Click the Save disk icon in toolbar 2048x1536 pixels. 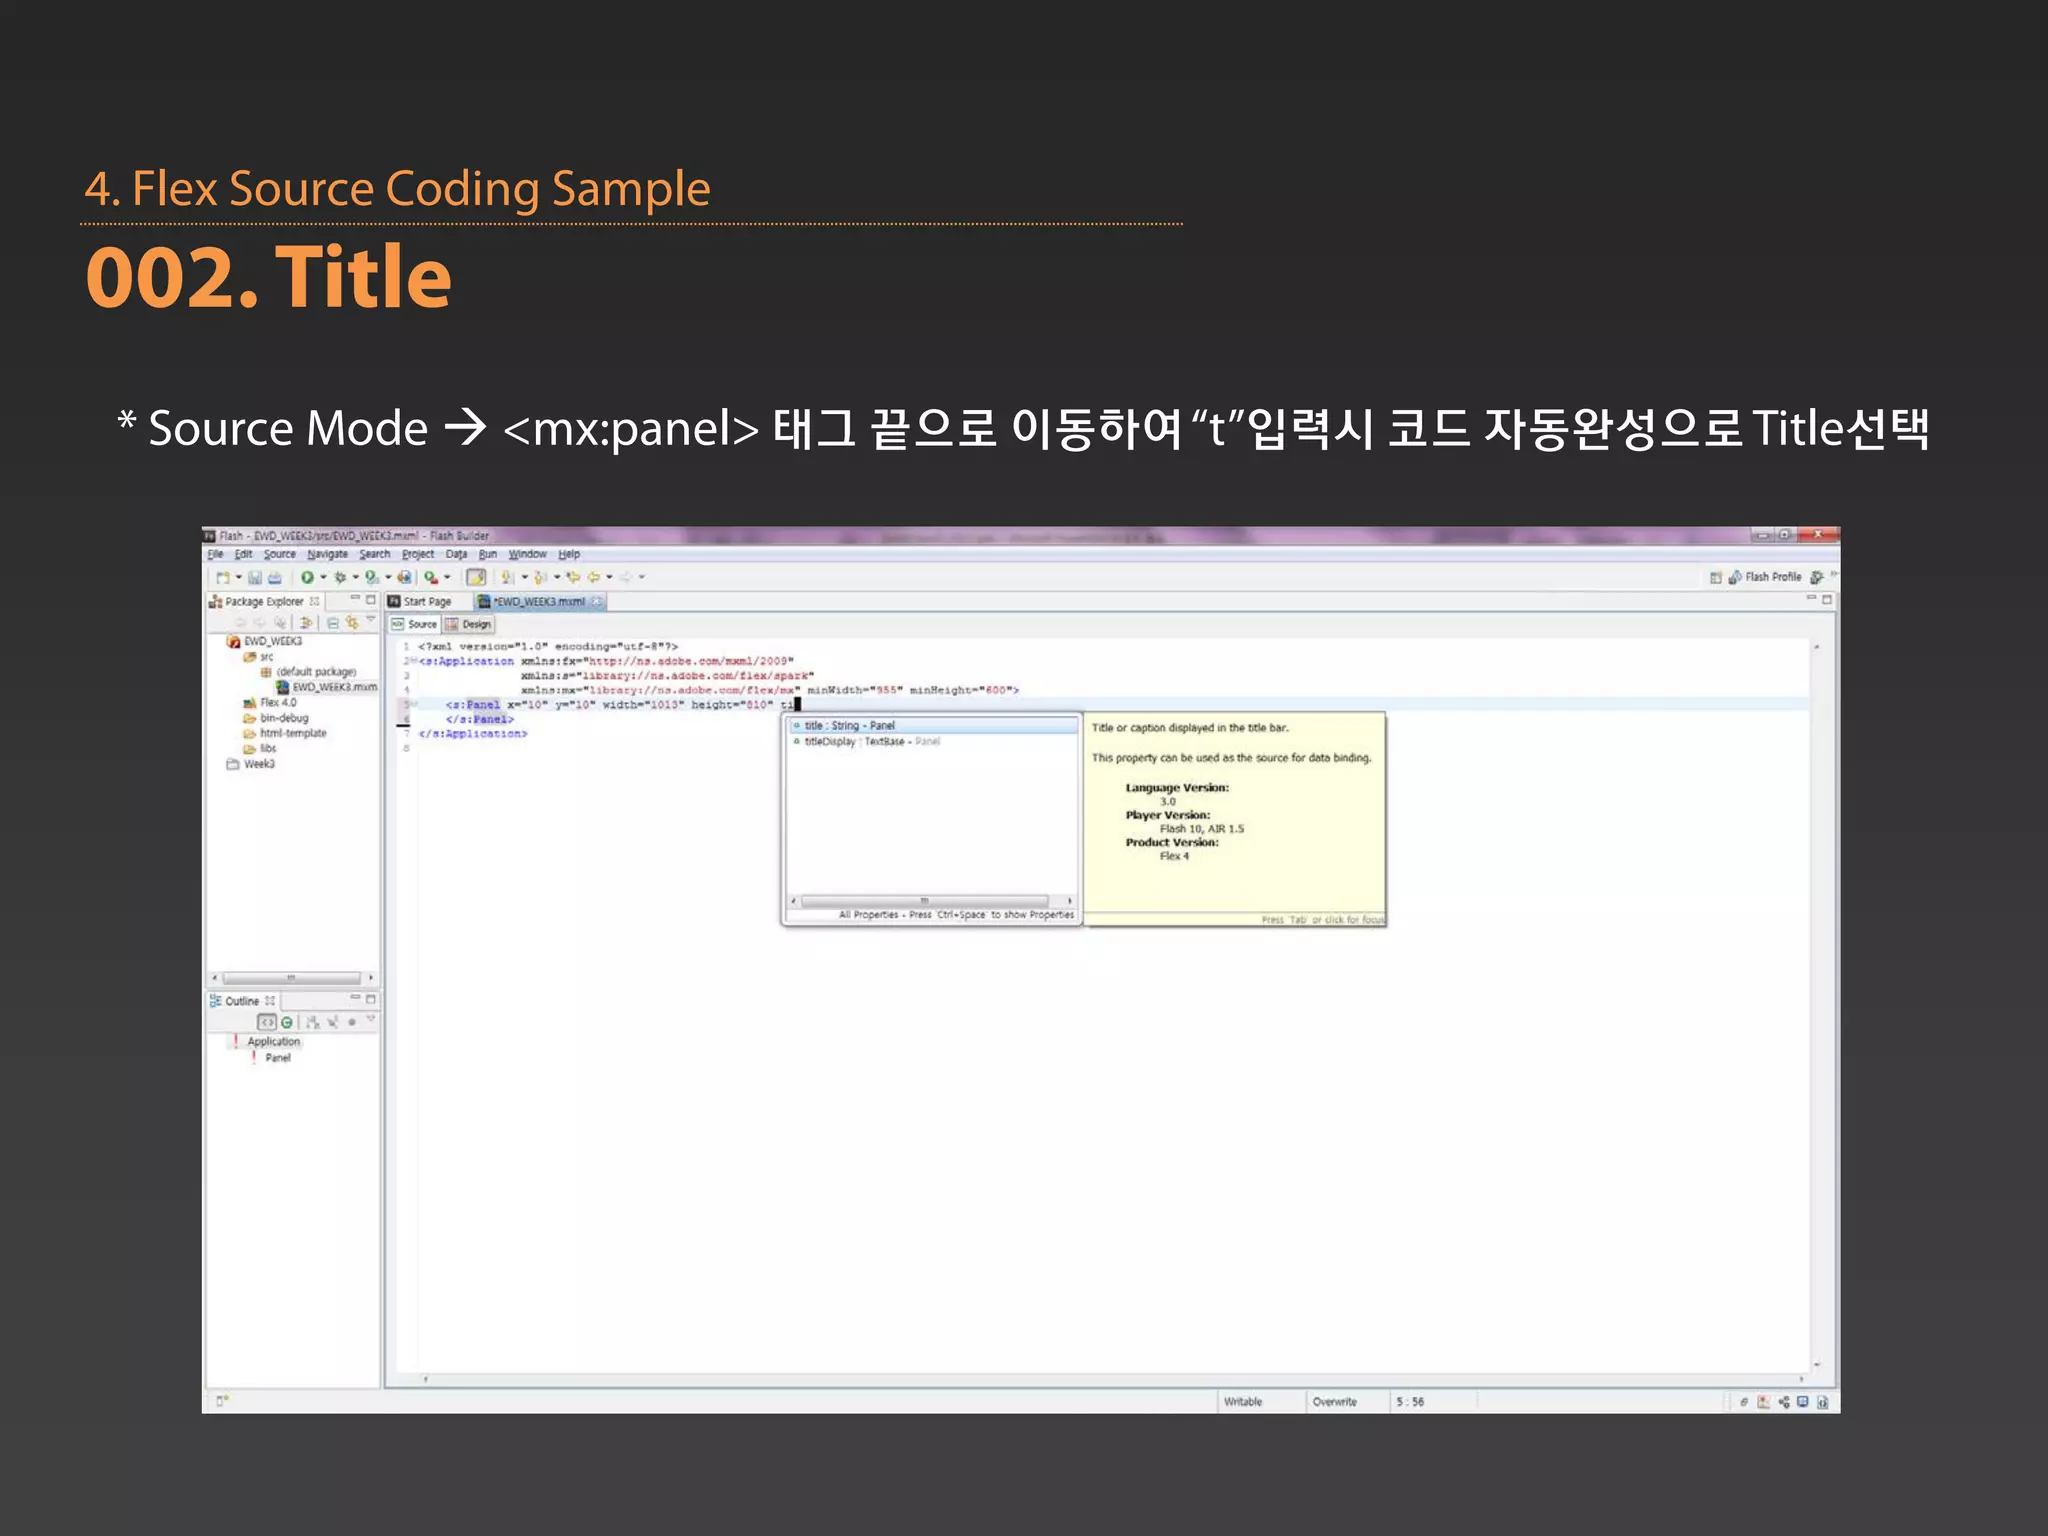click(x=255, y=577)
